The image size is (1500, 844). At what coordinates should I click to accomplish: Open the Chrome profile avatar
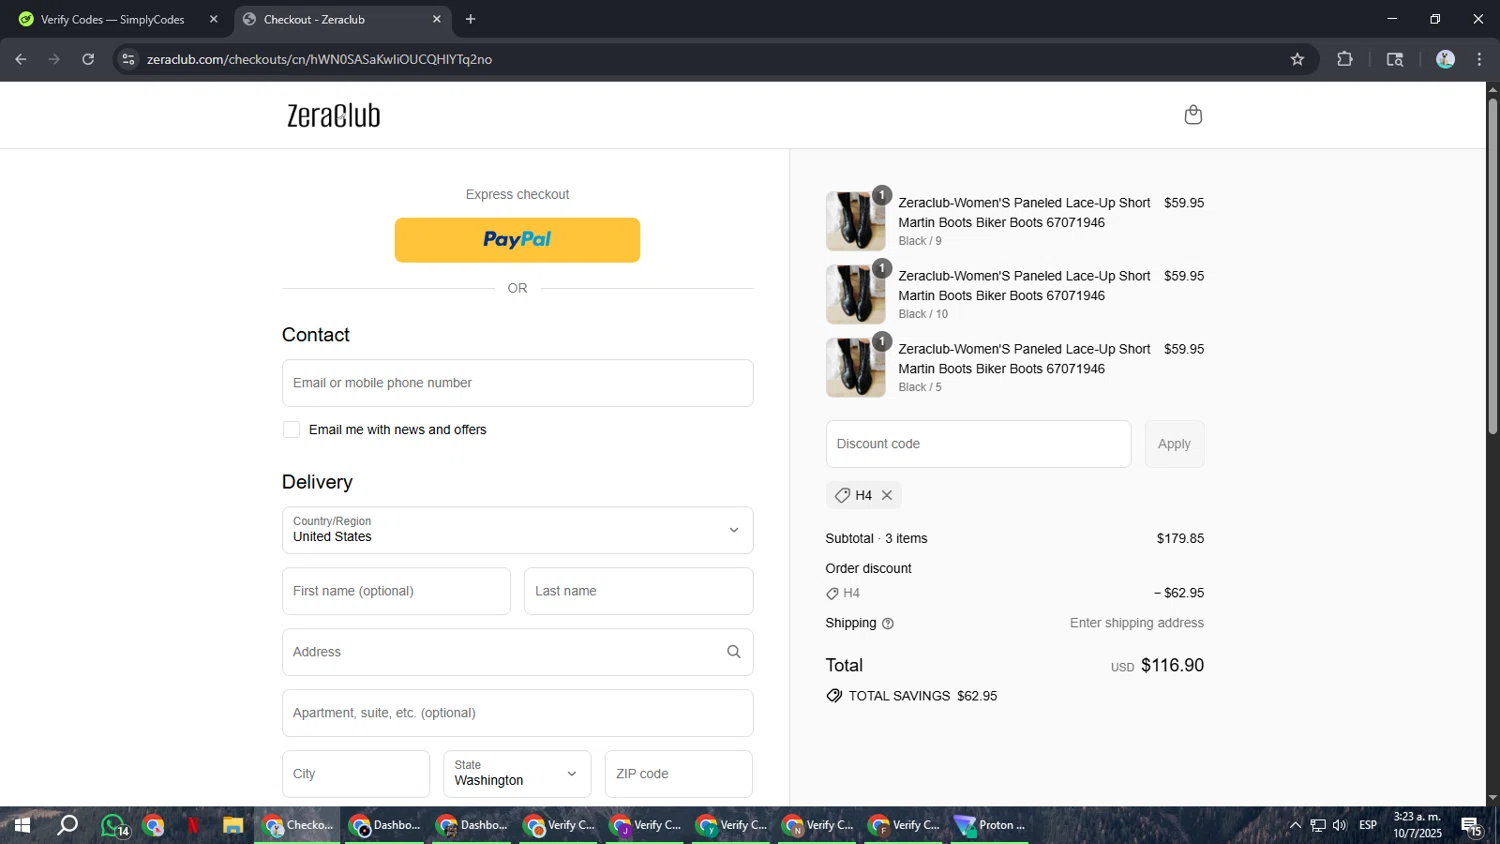1445,59
